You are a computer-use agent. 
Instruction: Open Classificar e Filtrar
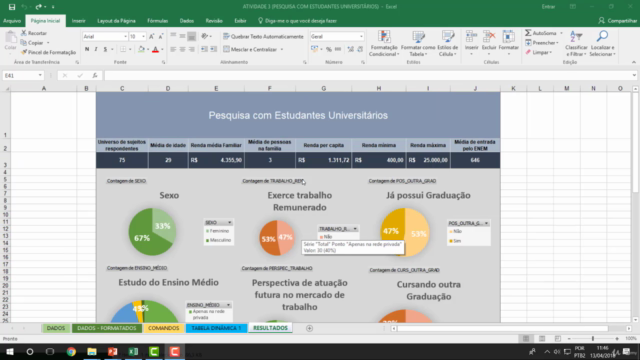[576, 43]
